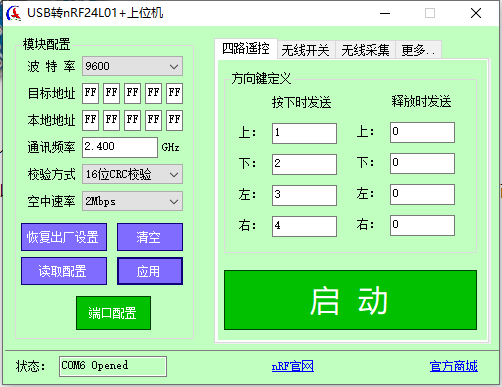
Task: Click the 释放时发送 右 field
Action: click(422, 225)
